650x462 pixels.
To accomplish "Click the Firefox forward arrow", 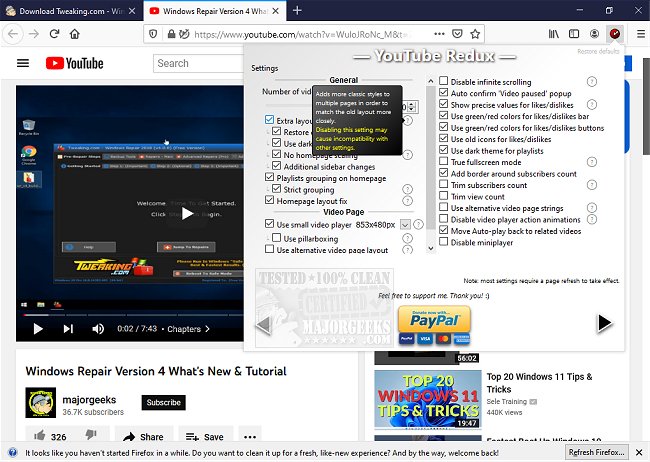I will point(34,34).
